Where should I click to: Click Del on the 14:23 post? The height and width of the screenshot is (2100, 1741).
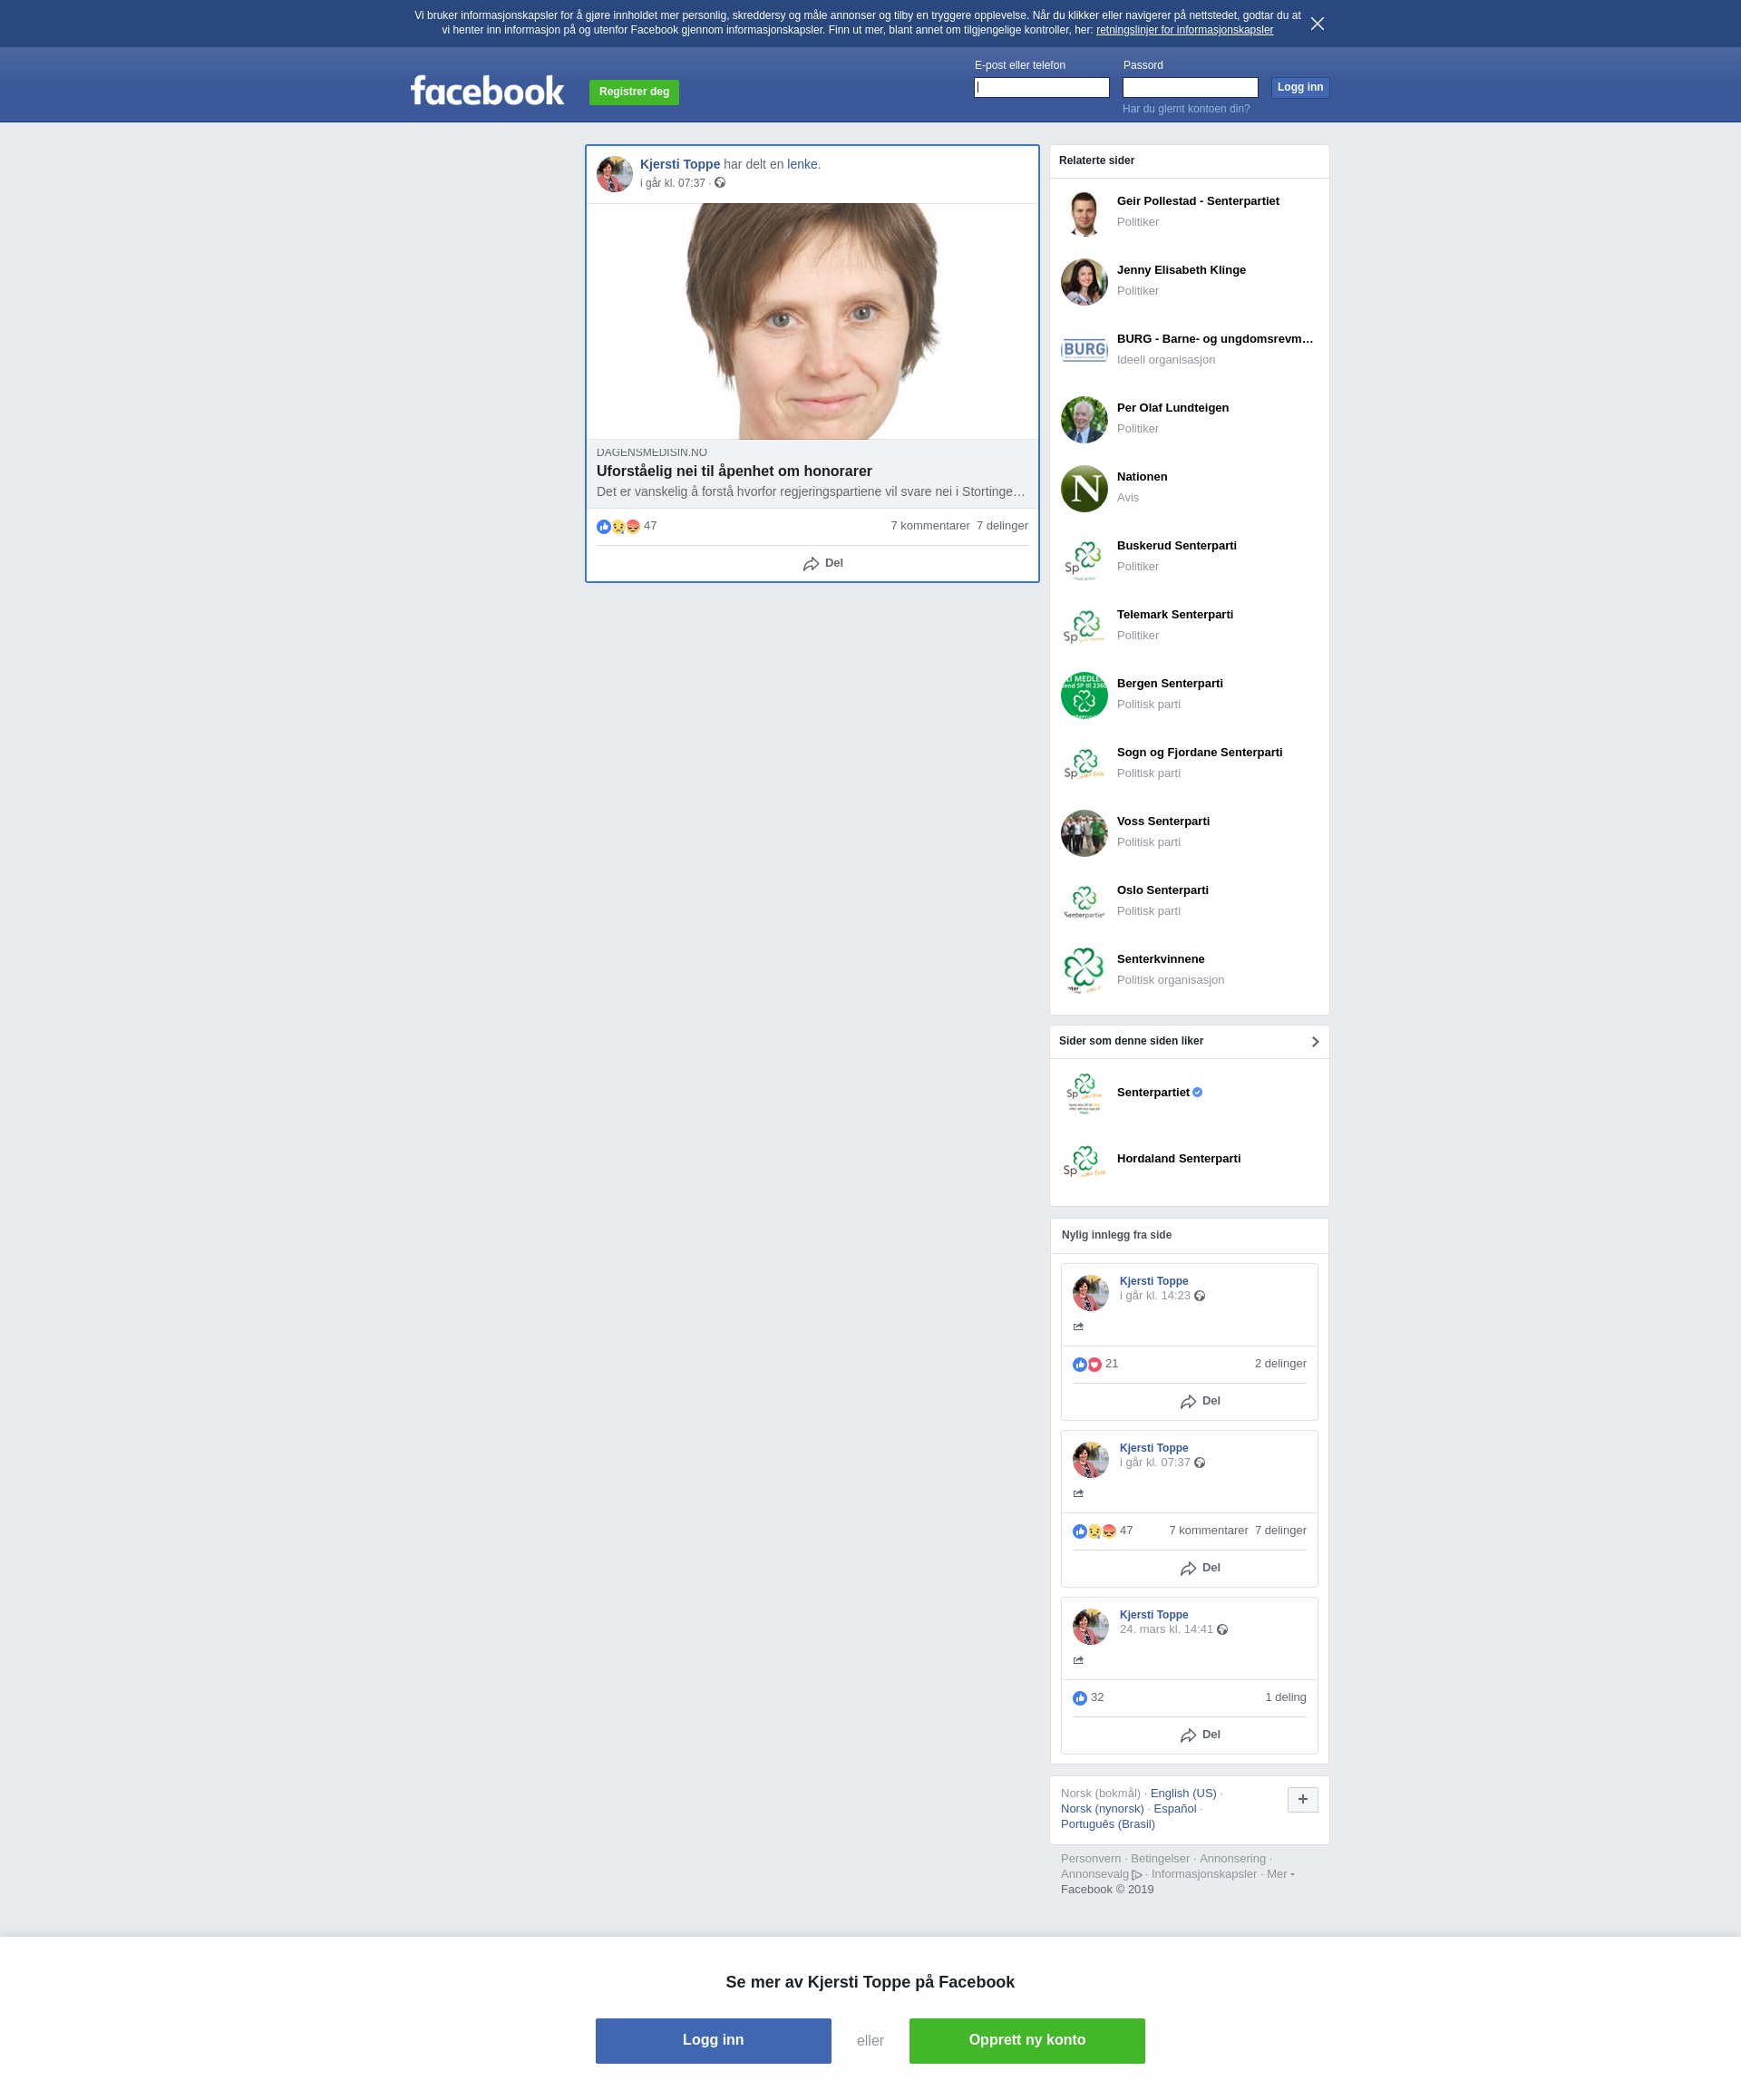click(1200, 1402)
